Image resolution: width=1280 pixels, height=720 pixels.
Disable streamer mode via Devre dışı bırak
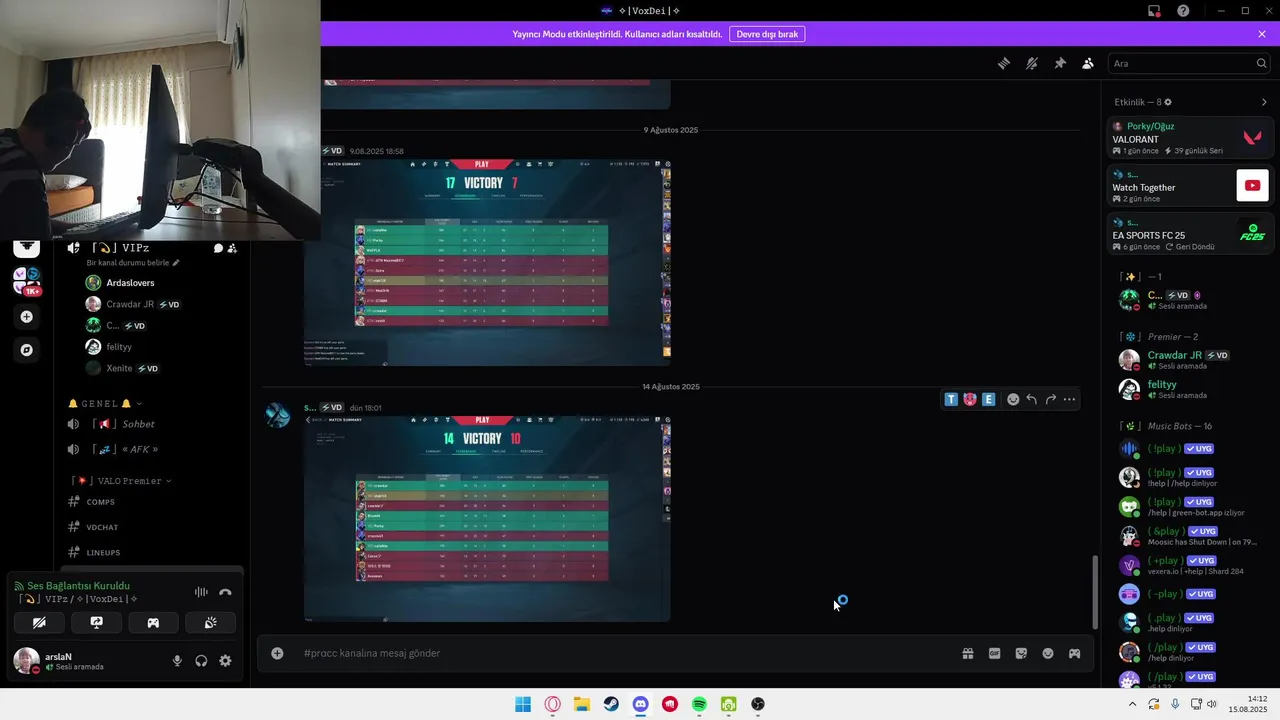coord(767,34)
